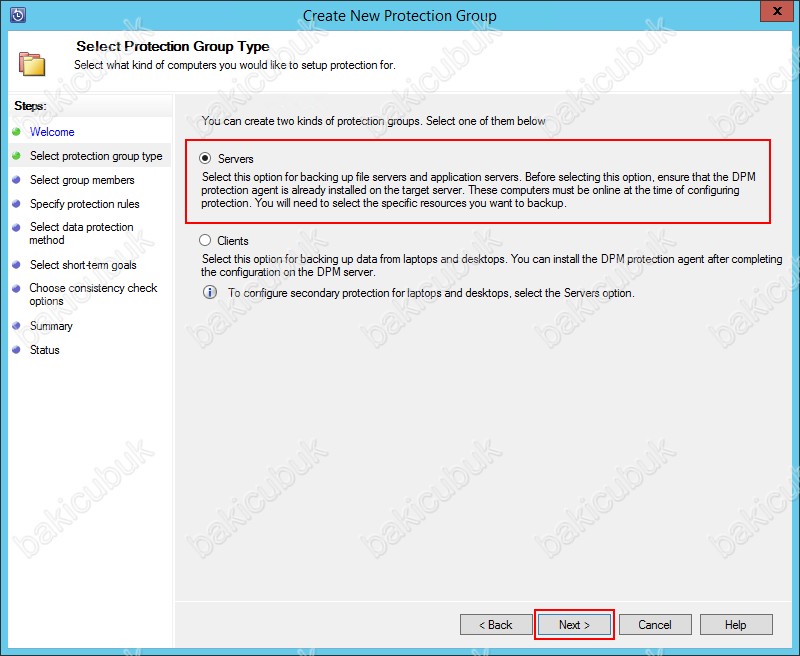Click the Servers option description text
Viewport: 800px width, 656px height.
pos(478,190)
